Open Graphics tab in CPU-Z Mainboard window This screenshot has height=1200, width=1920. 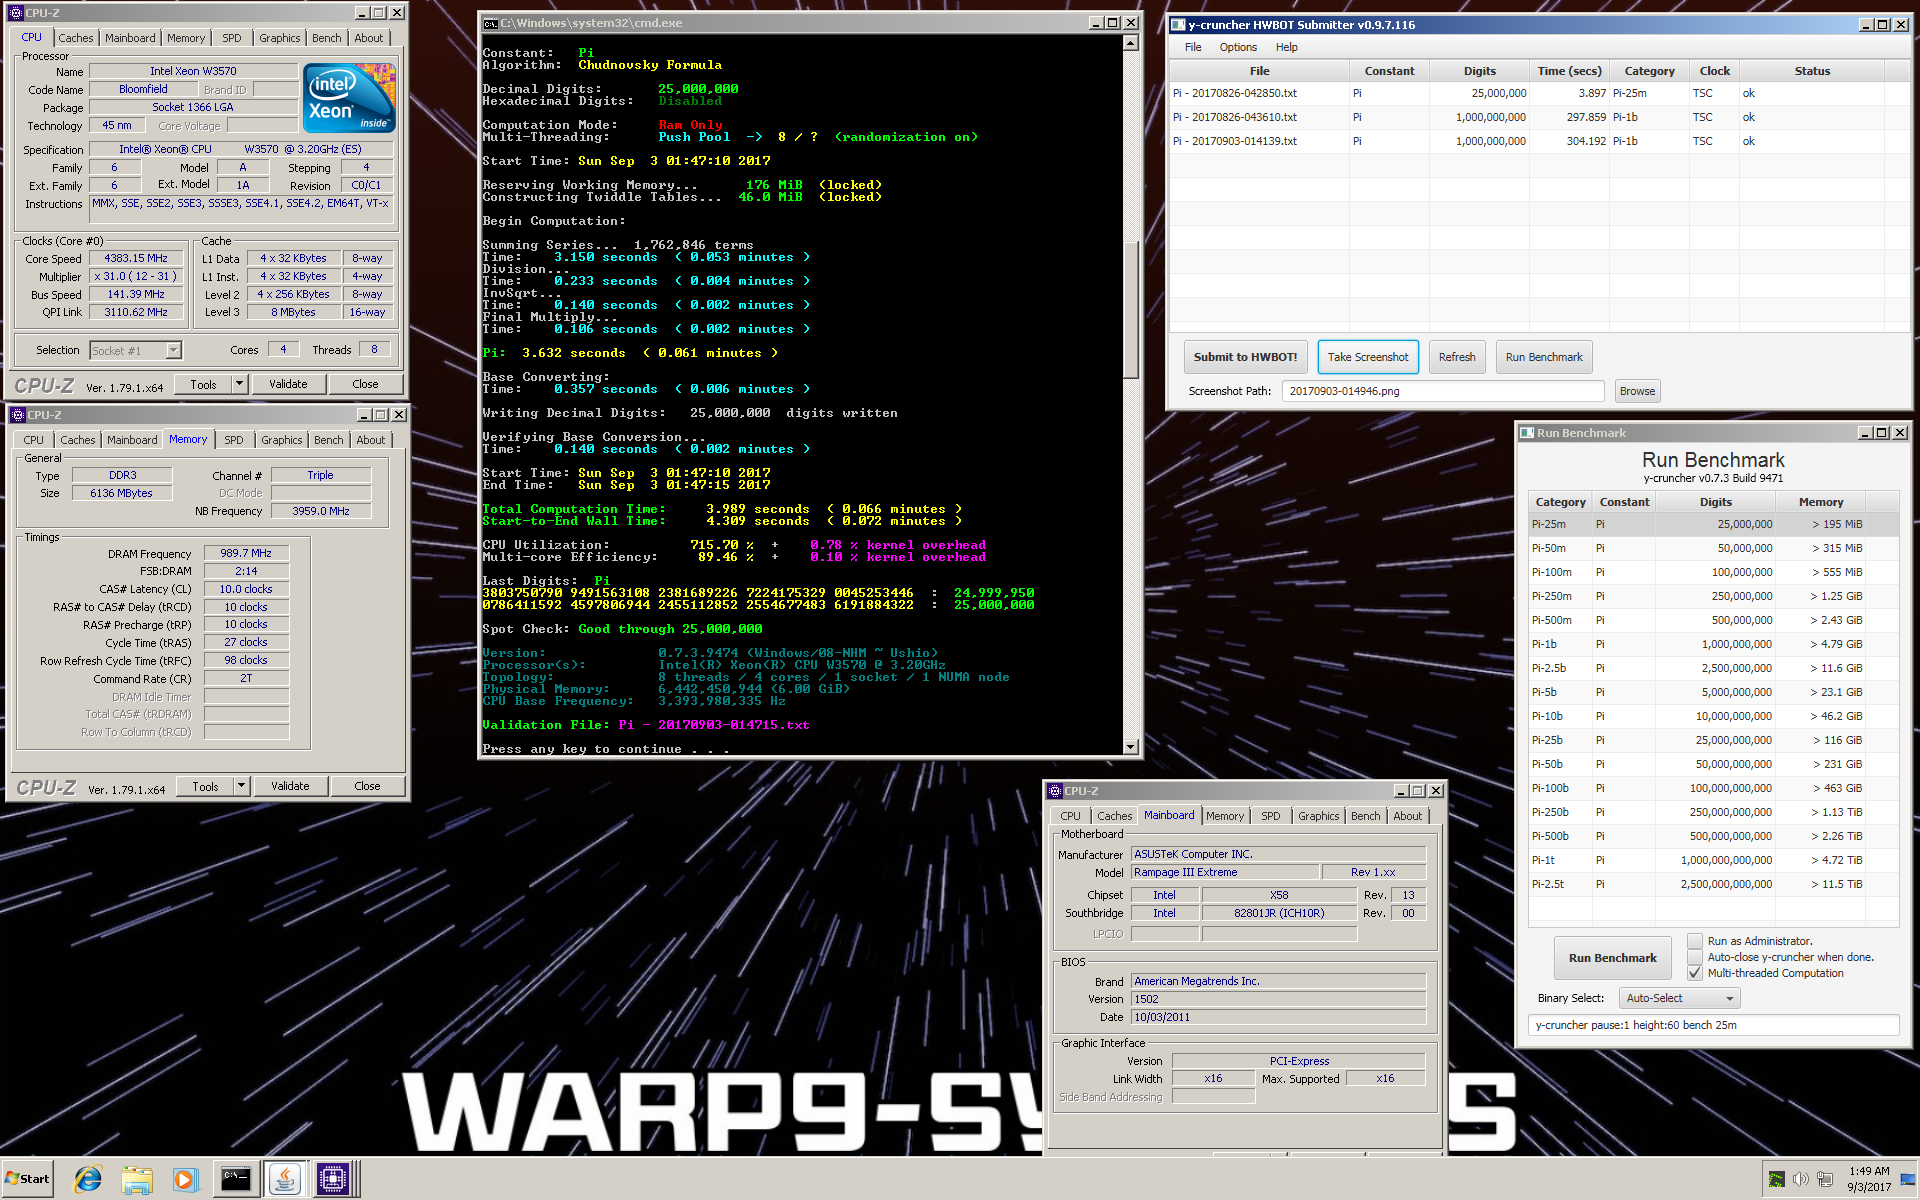1318,816
